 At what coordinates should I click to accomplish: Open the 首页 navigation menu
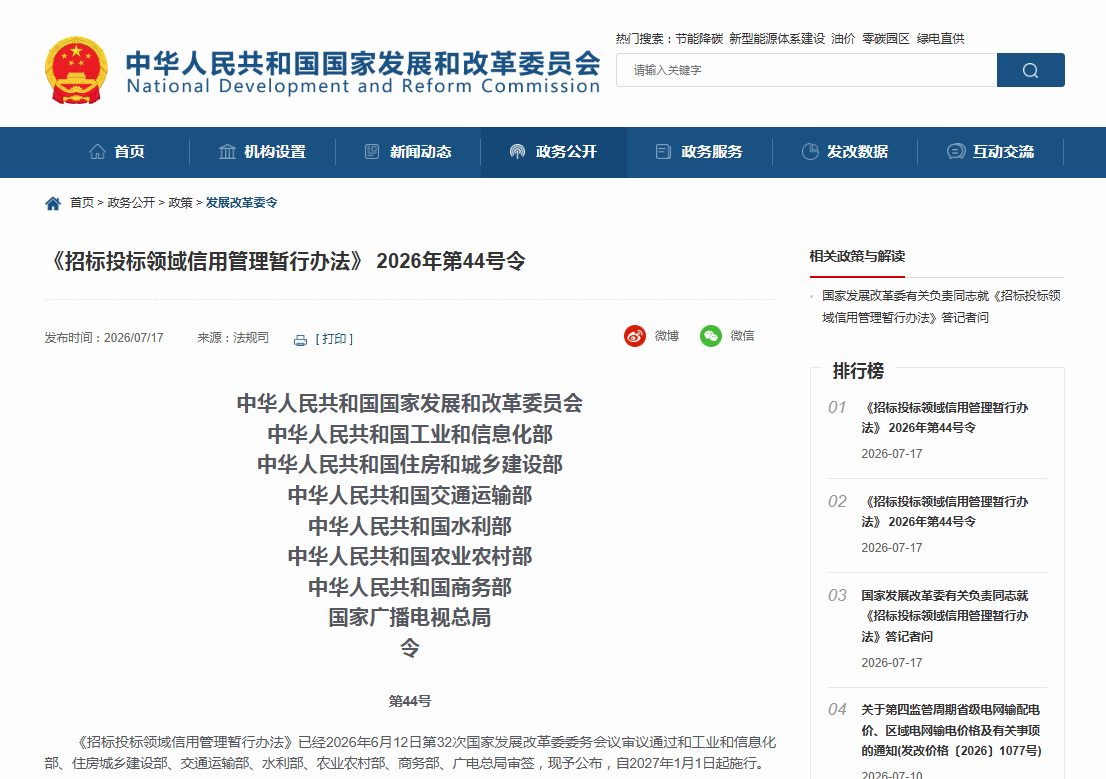tap(129, 152)
